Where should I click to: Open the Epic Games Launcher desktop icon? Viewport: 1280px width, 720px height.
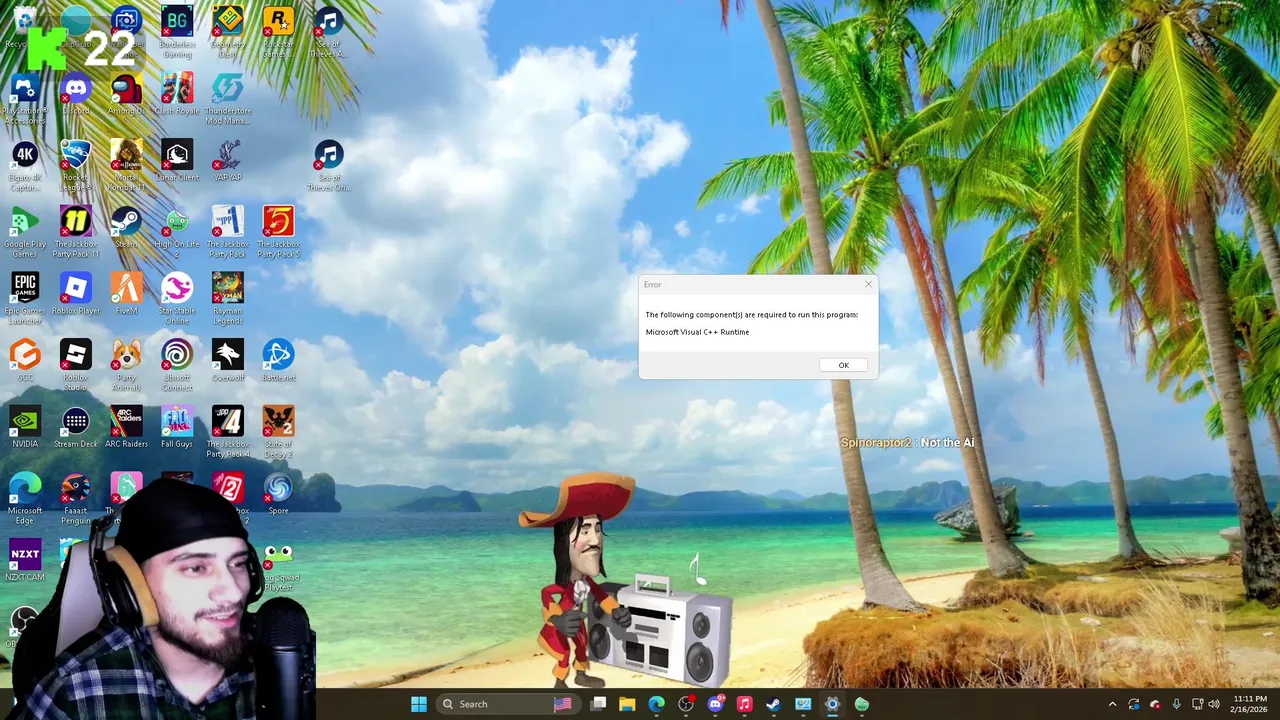[x=25, y=299]
